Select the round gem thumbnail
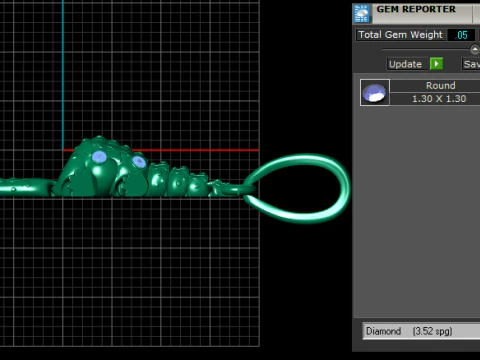The image size is (480, 360). pyautogui.click(x=375, y=92)
